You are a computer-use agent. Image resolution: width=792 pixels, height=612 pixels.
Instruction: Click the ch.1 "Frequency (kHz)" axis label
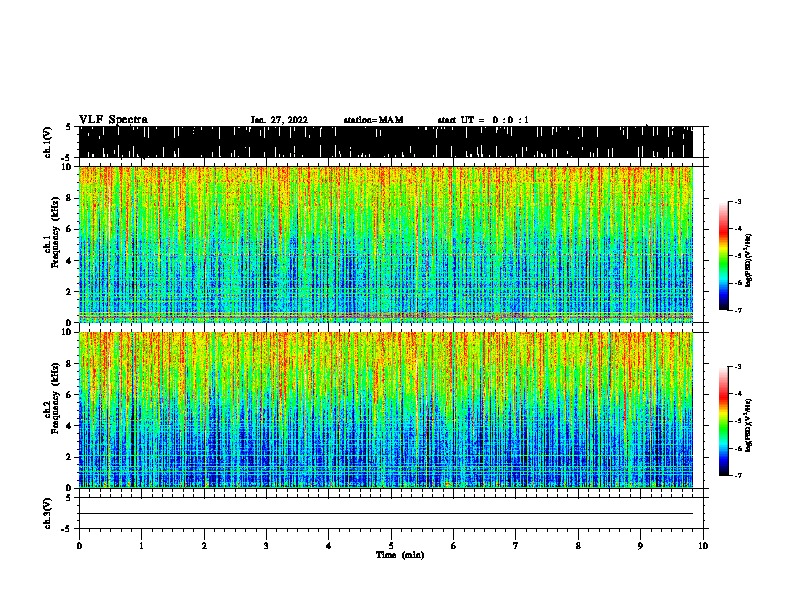coord(56,233)
